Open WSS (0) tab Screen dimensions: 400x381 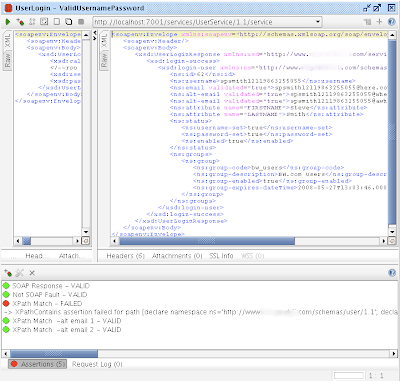pos(252,256)
